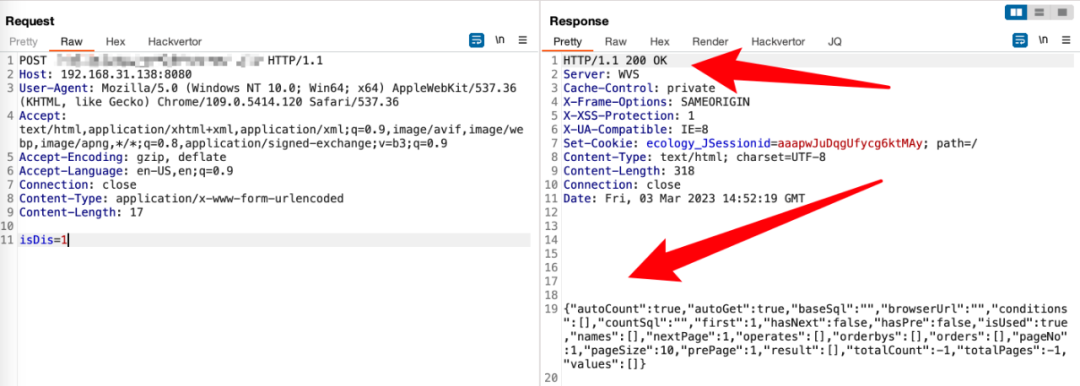
Task: Click request Content-Type x-www-form-urlencoded line
Action: tap(181, 199)
